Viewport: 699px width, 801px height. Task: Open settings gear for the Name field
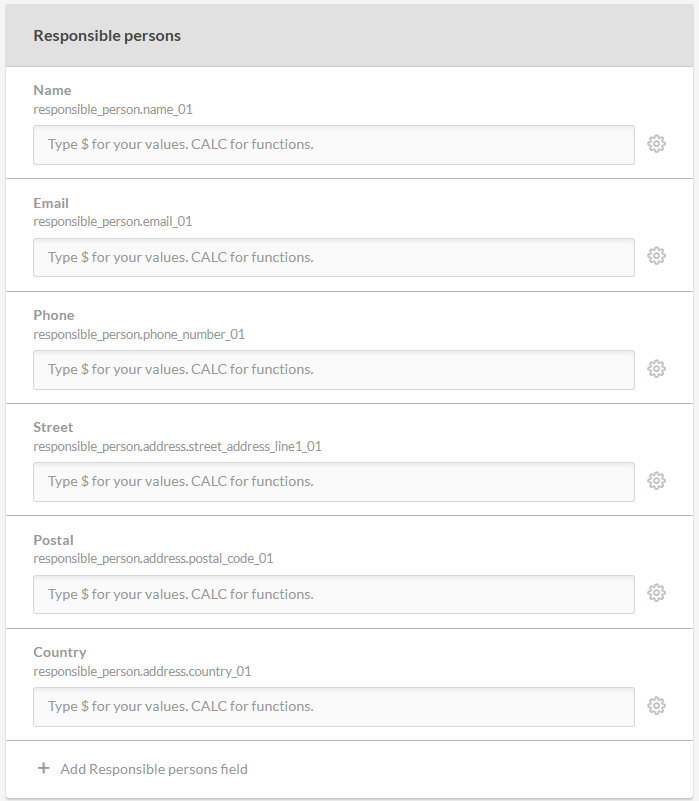pos(656,144)
